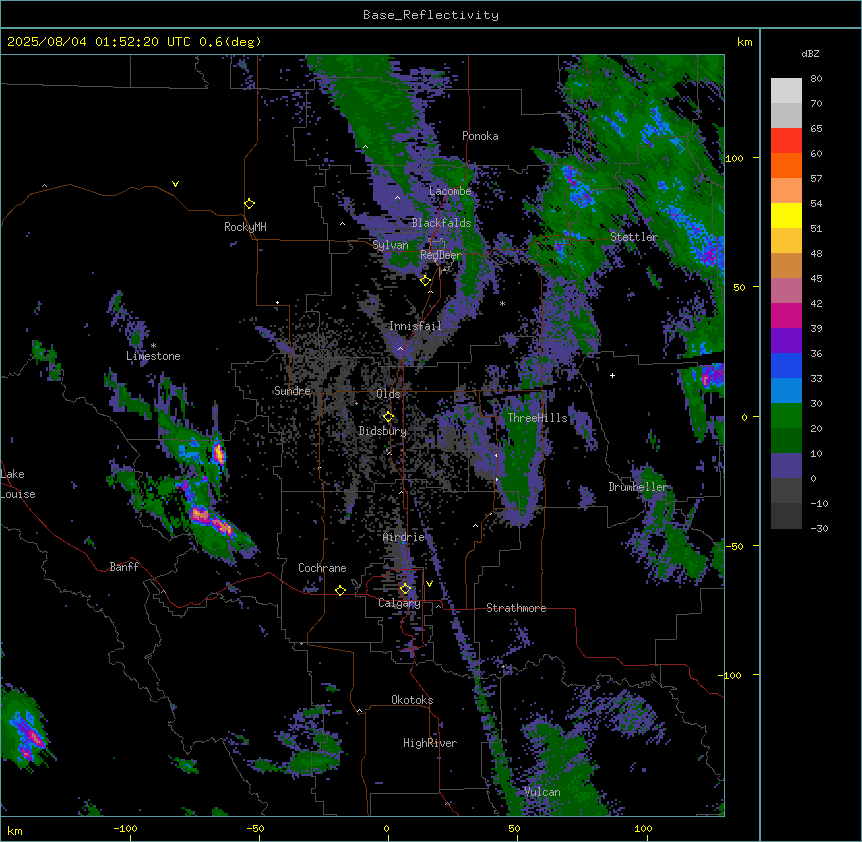Click the yellow diamond marker below Cochrane
The height and width of the screenshot is (842, 862).
[x=340, y=590]
